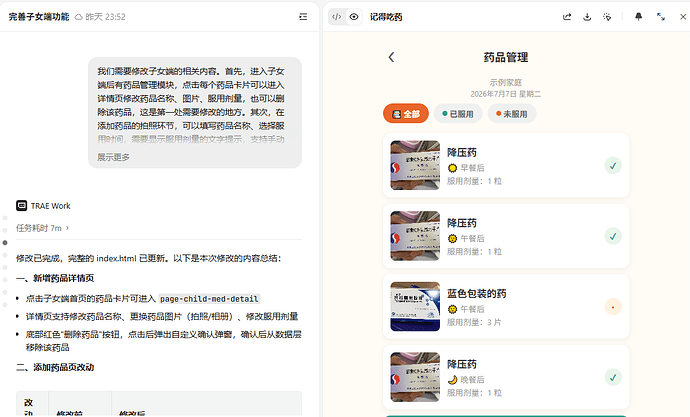
Task: Click the sun icon beside 早餐后
Action: (x=452, y=168)
